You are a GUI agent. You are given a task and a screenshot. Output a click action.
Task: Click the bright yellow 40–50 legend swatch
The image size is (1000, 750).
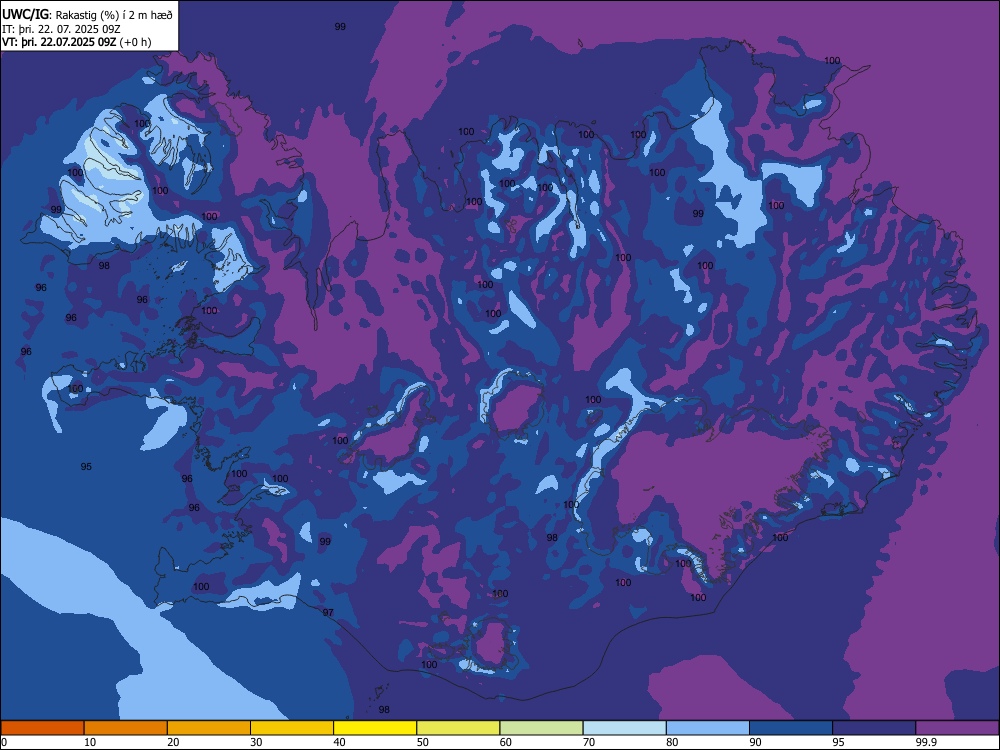375,728
